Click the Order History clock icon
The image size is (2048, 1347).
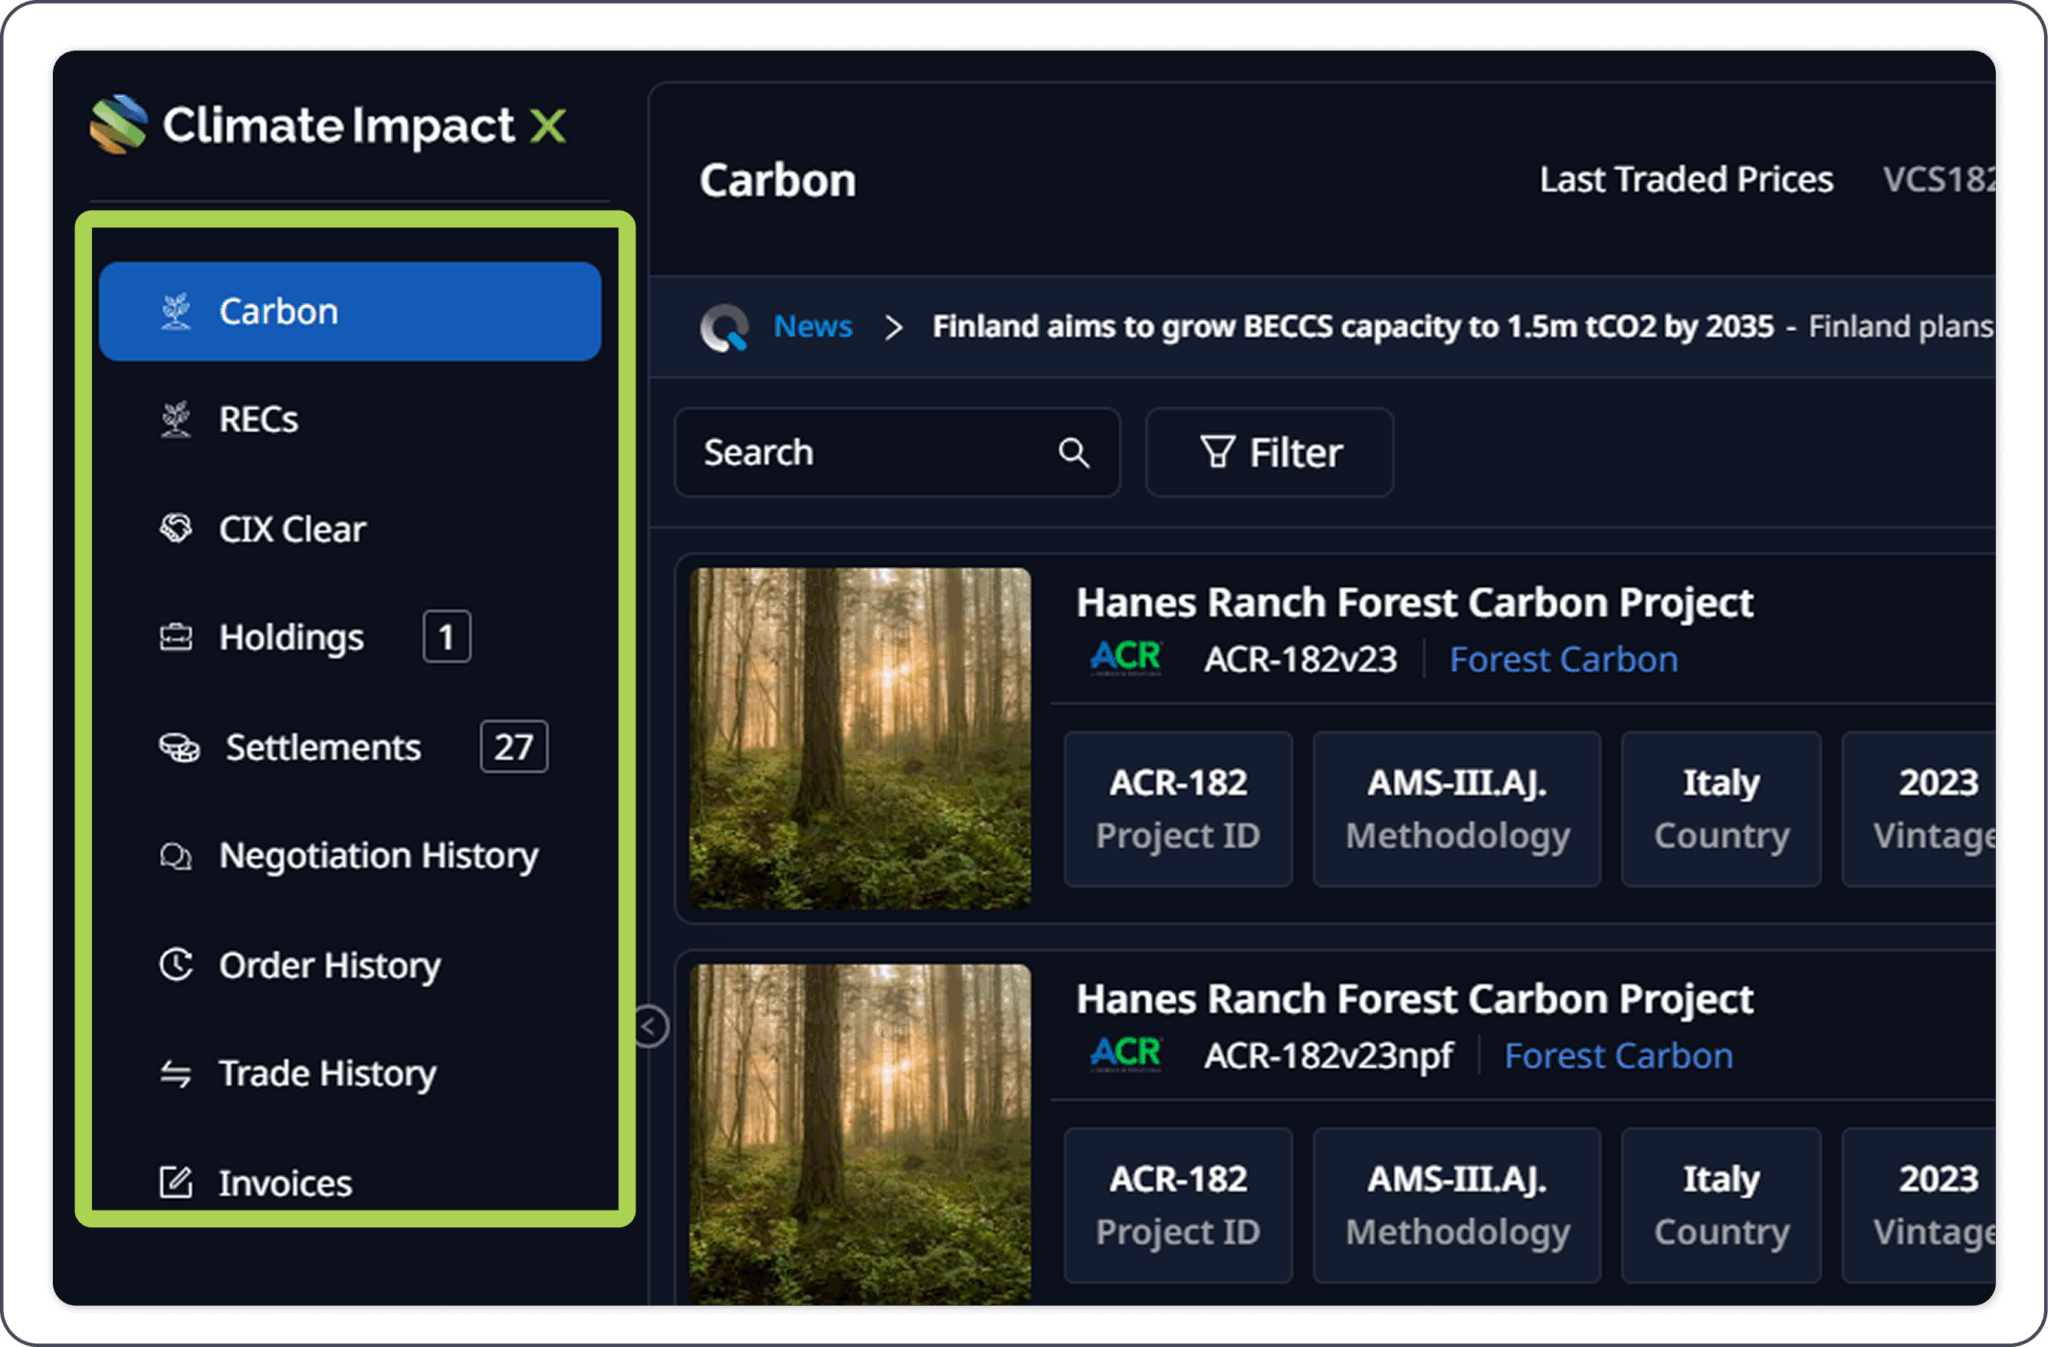[176, 965]
